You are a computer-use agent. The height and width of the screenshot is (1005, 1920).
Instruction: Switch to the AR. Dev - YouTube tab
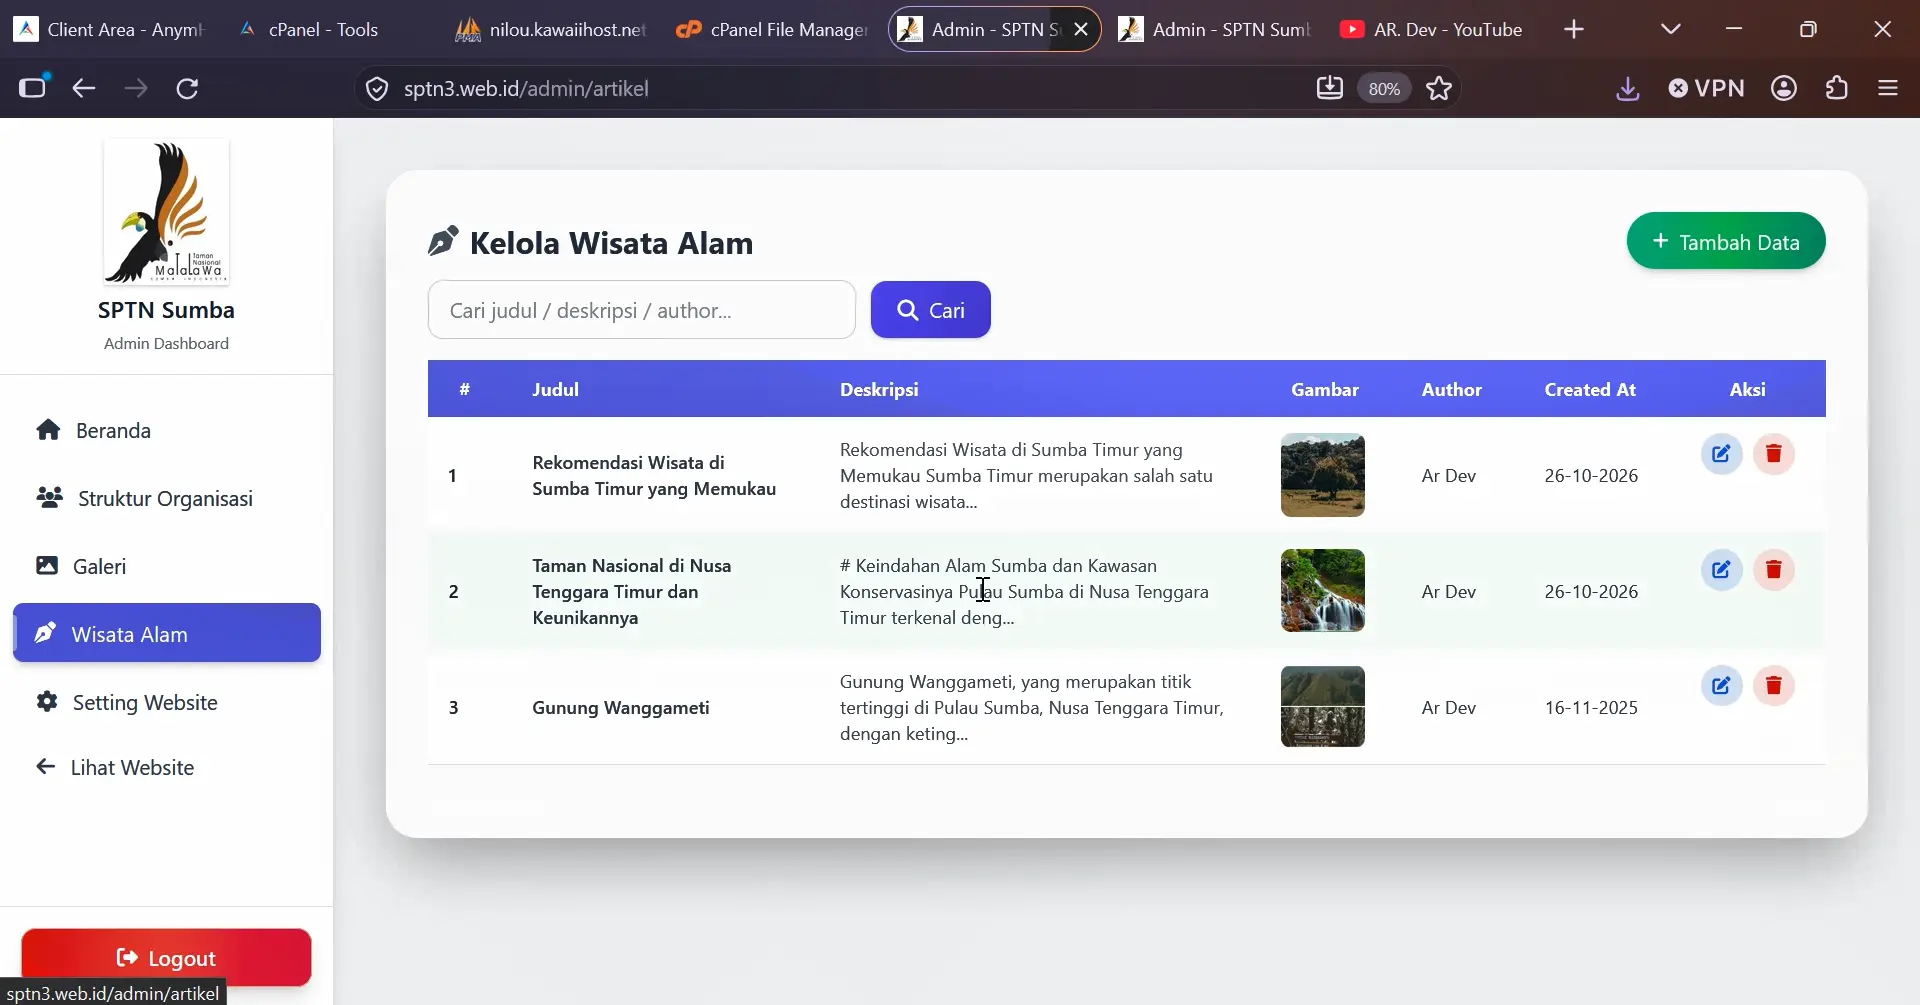coord(1432,29)
